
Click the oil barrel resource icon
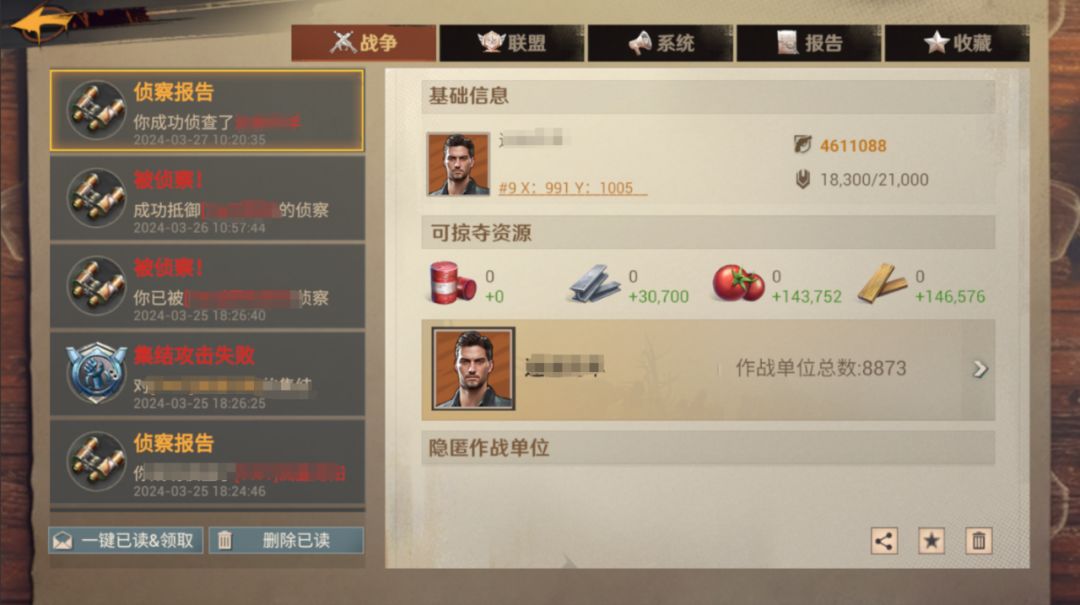tap(451, 283)
